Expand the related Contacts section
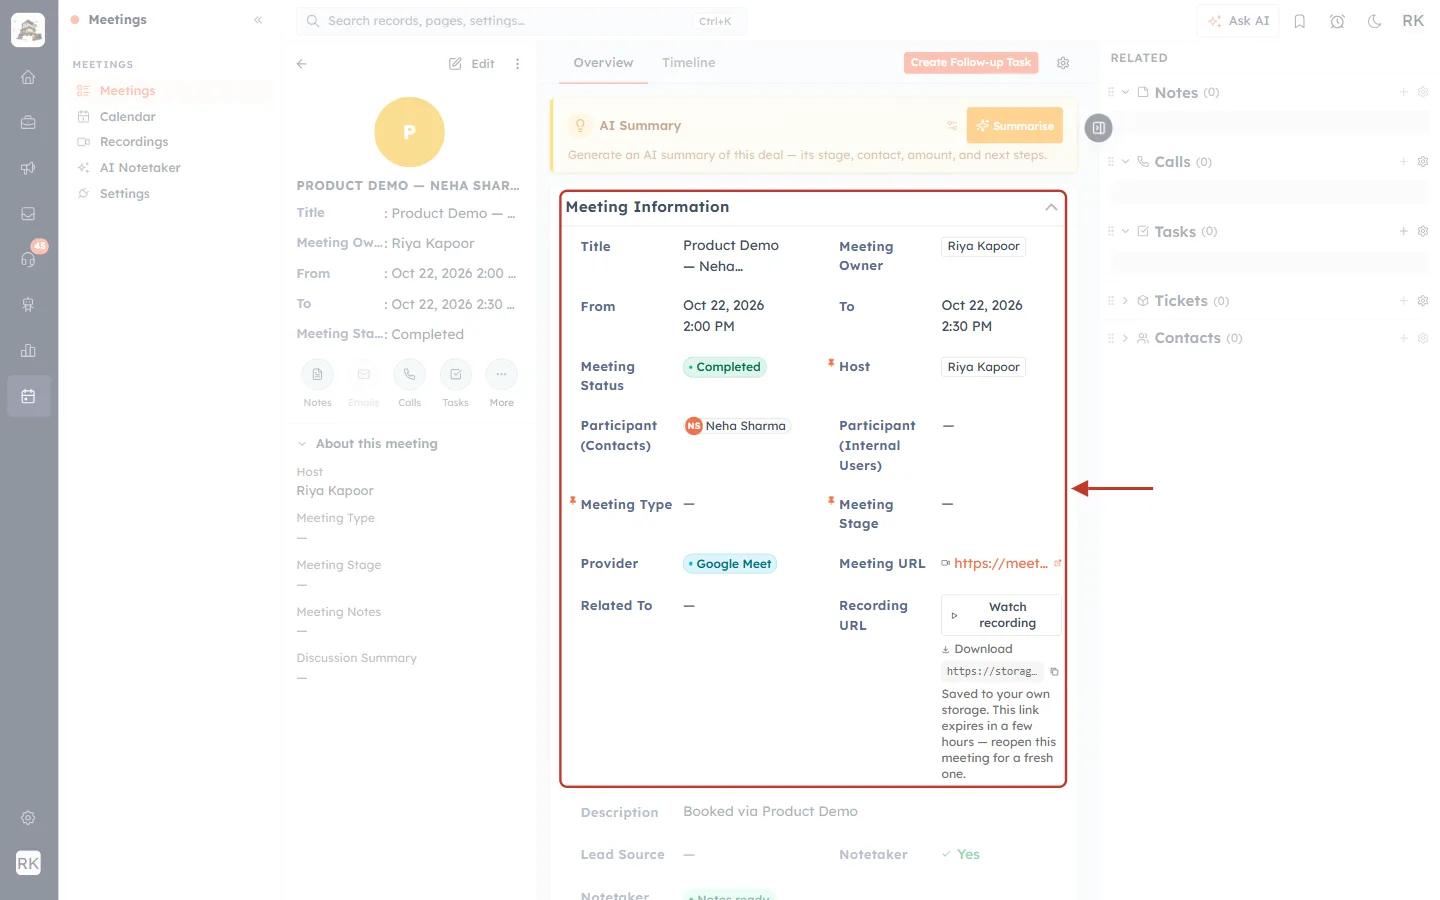This screenshot has height=900, width=1440. [x=1125, y=338]
